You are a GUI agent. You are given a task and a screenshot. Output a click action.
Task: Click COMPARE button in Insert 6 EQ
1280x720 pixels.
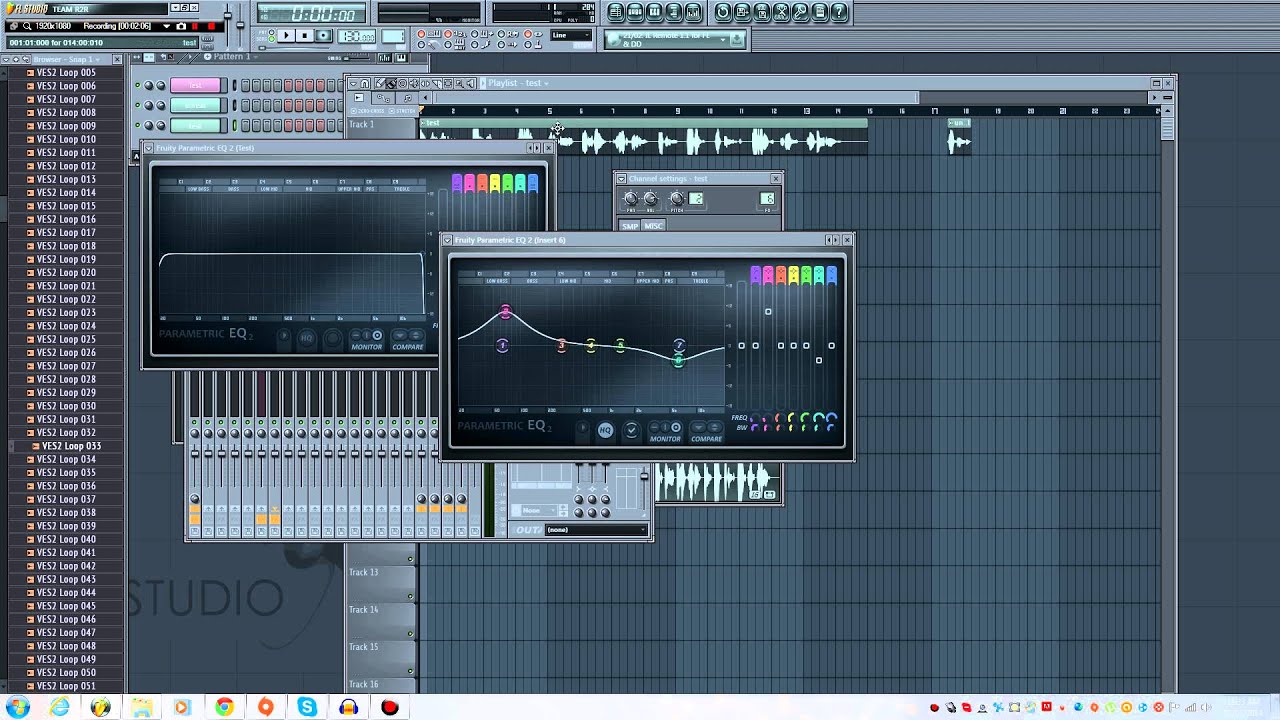[x=706, y=432]
